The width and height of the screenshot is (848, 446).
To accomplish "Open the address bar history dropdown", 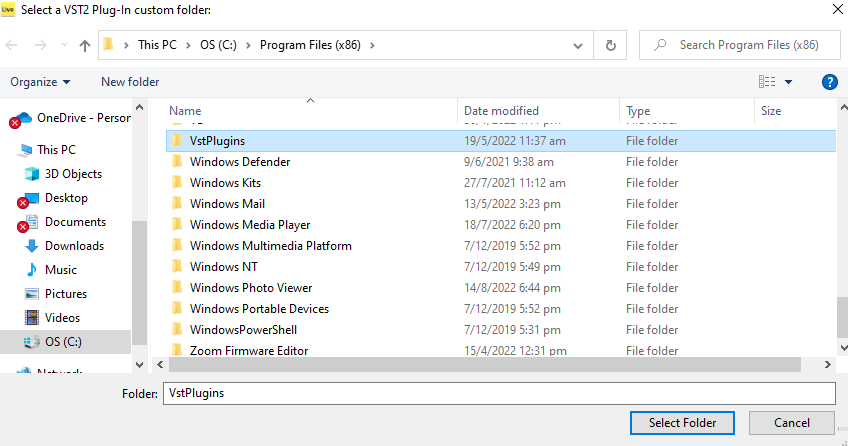I will tap(578, 45).
